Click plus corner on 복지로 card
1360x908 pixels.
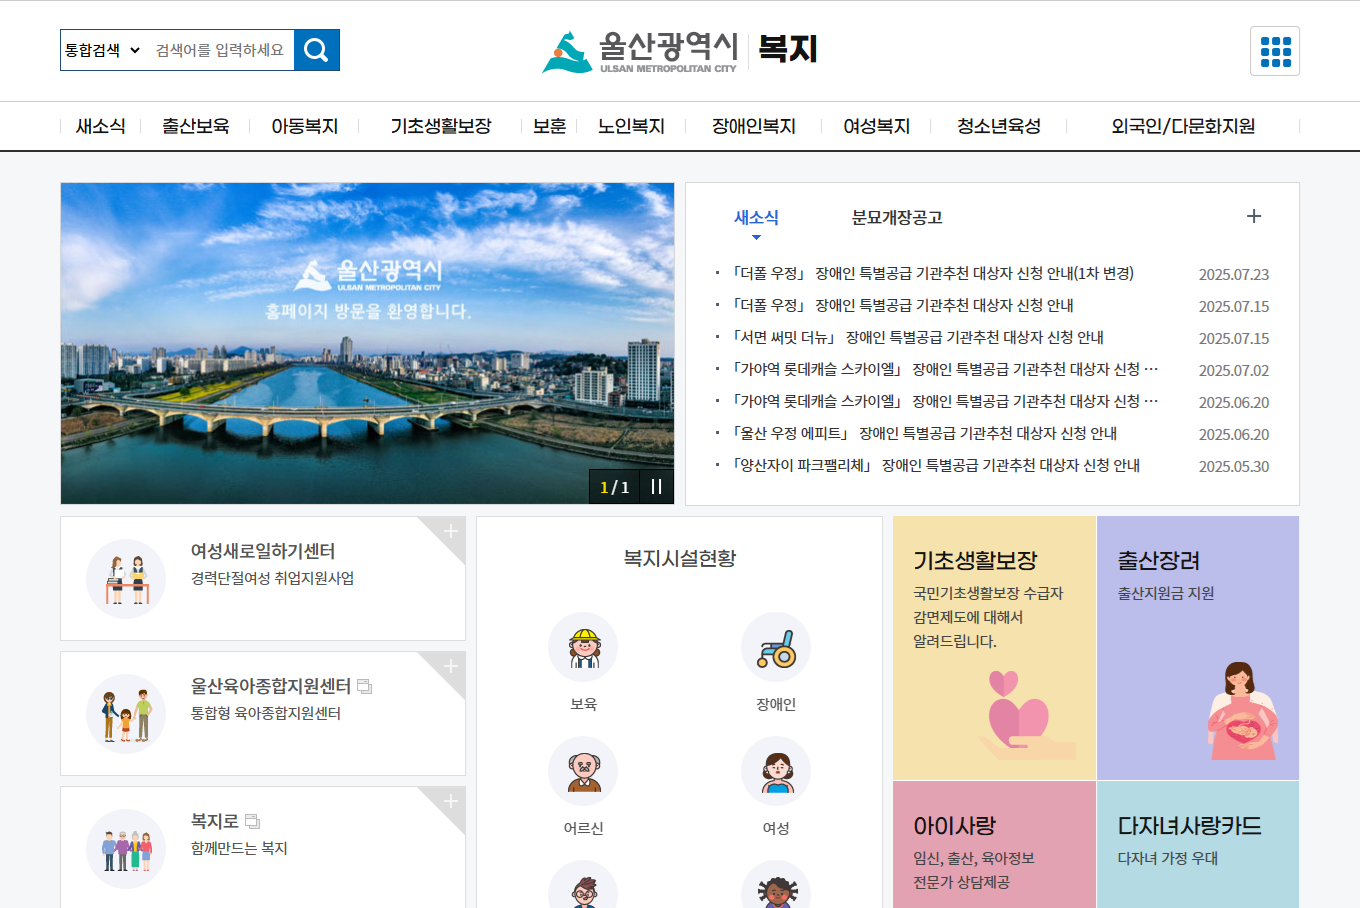coord(450,801)
